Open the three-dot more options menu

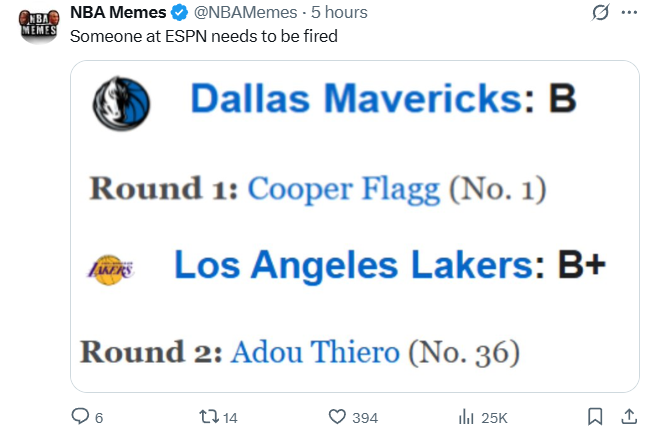[x=629, y=13]
